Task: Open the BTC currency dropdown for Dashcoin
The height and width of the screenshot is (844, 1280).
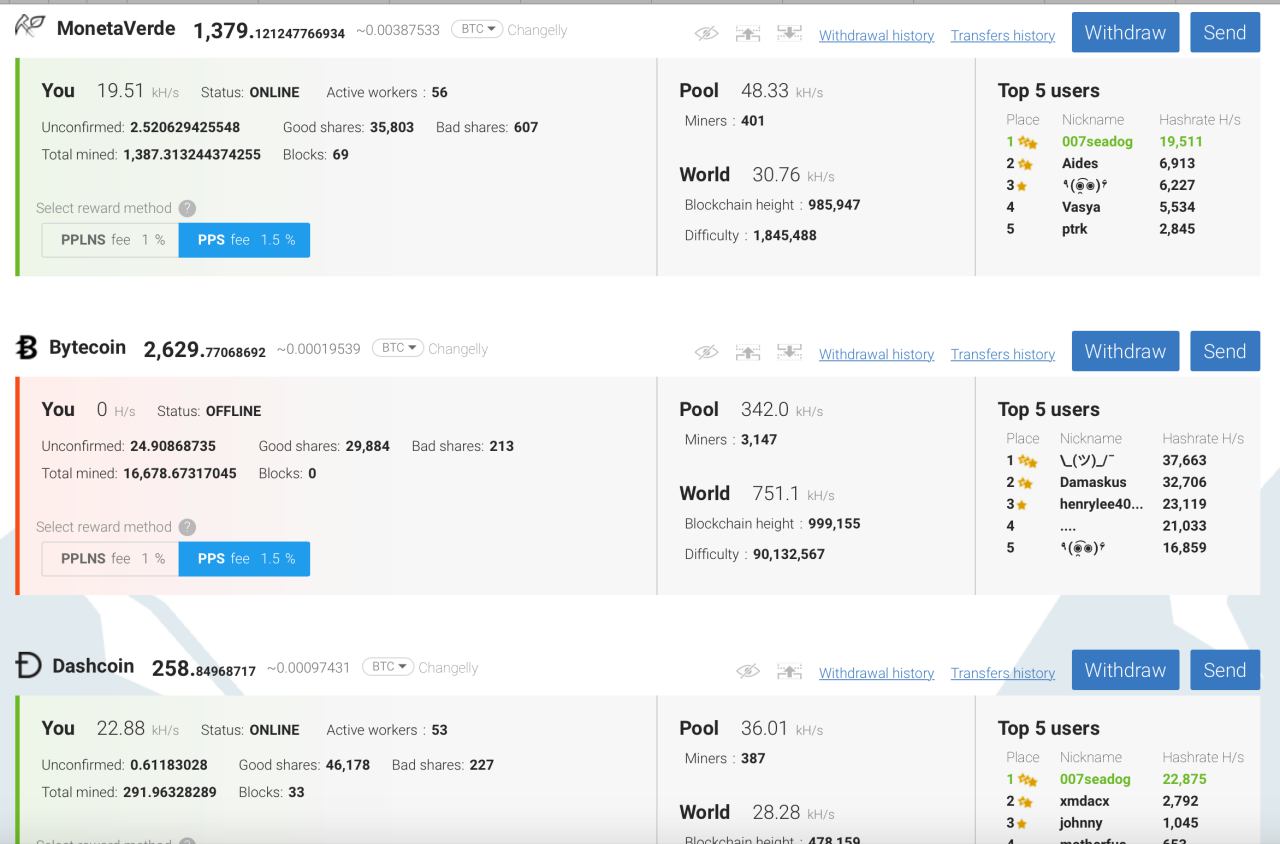Action: [387, 667]
